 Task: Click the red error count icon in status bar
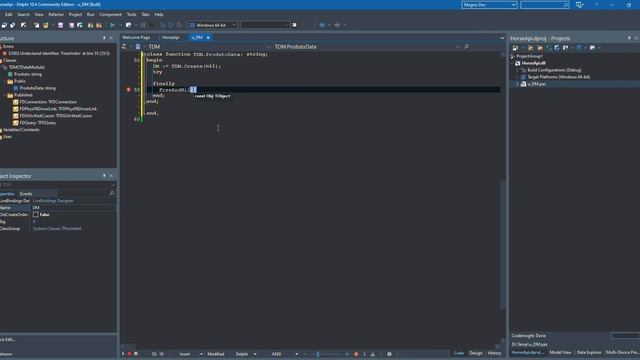(356, 354)
